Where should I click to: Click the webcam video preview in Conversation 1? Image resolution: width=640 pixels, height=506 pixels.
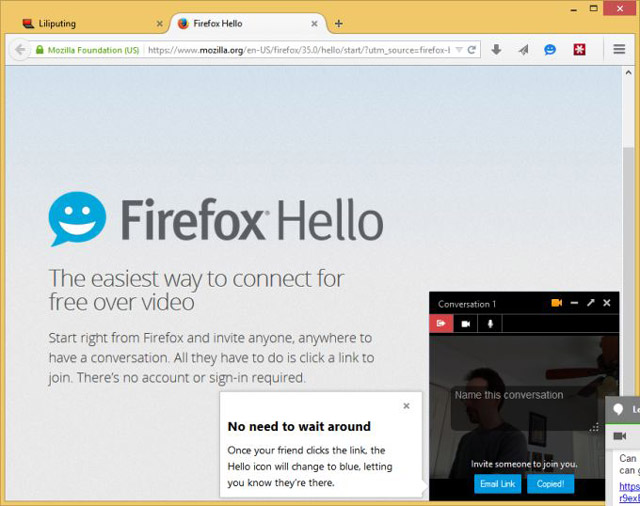click(524, 406)
